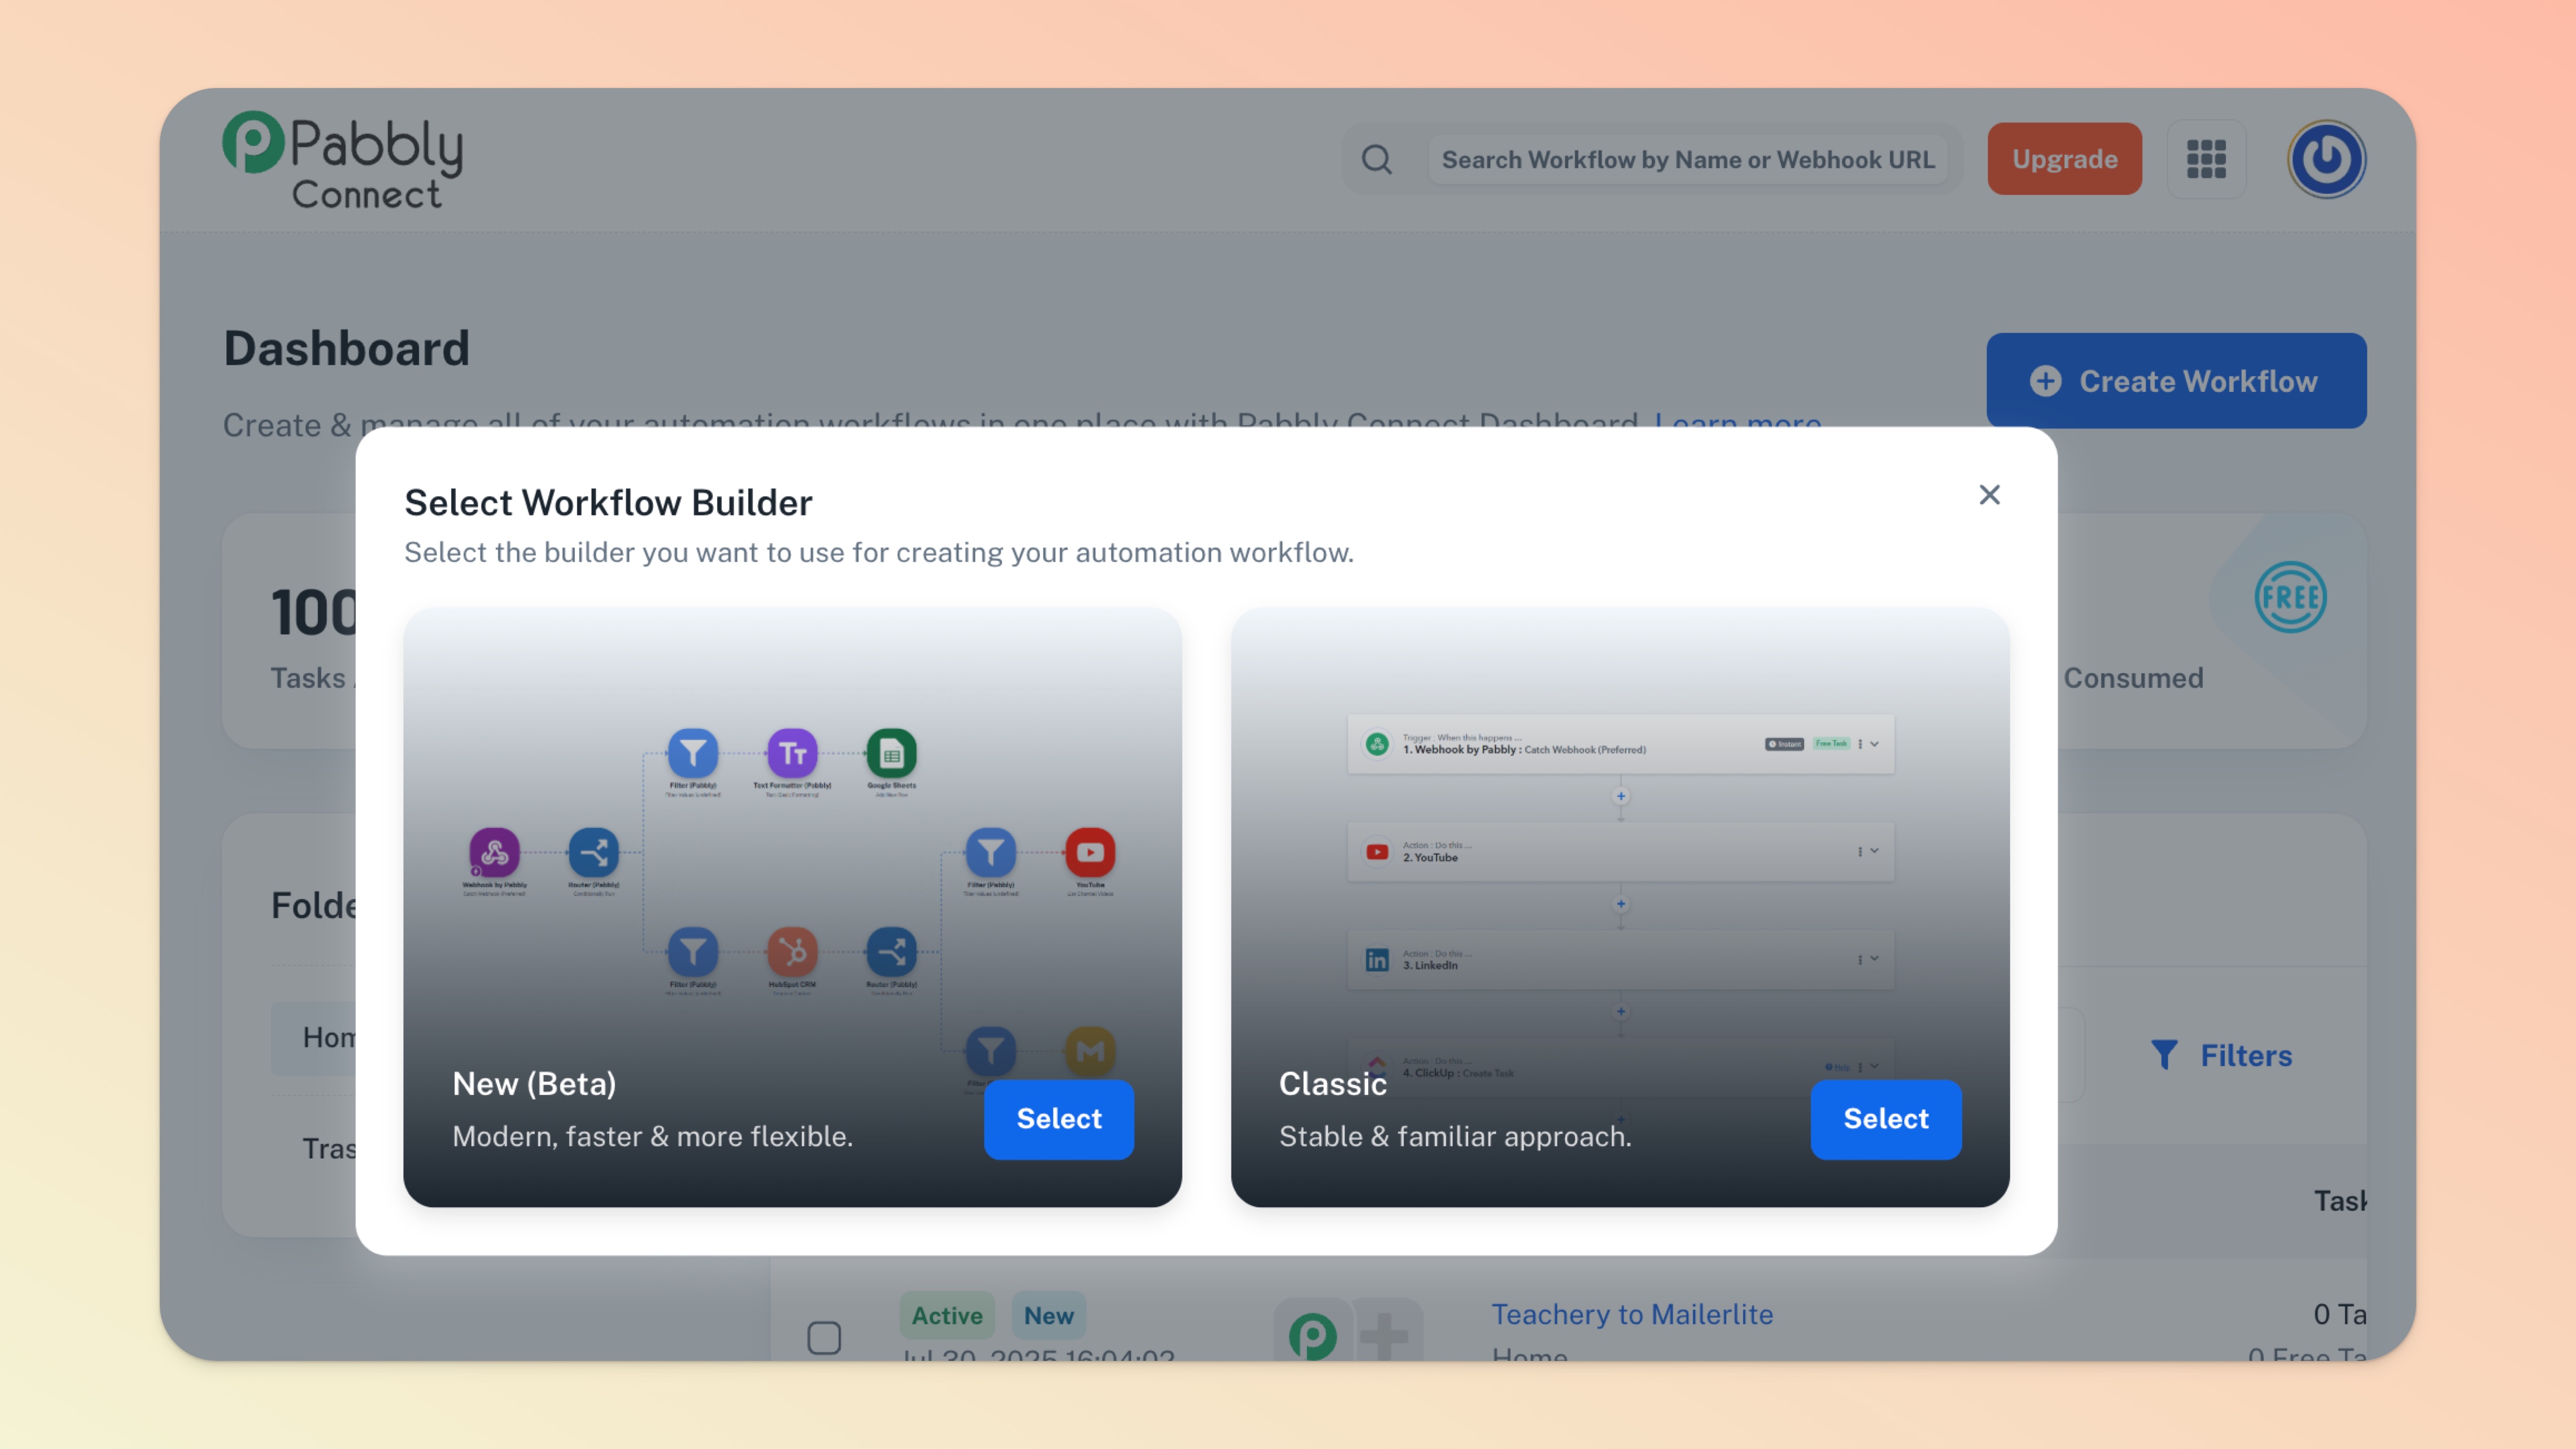This screenshot has height=1449, width=2576.
Task: Click the YouTube node icon in preview
Action: [1090, 853]
